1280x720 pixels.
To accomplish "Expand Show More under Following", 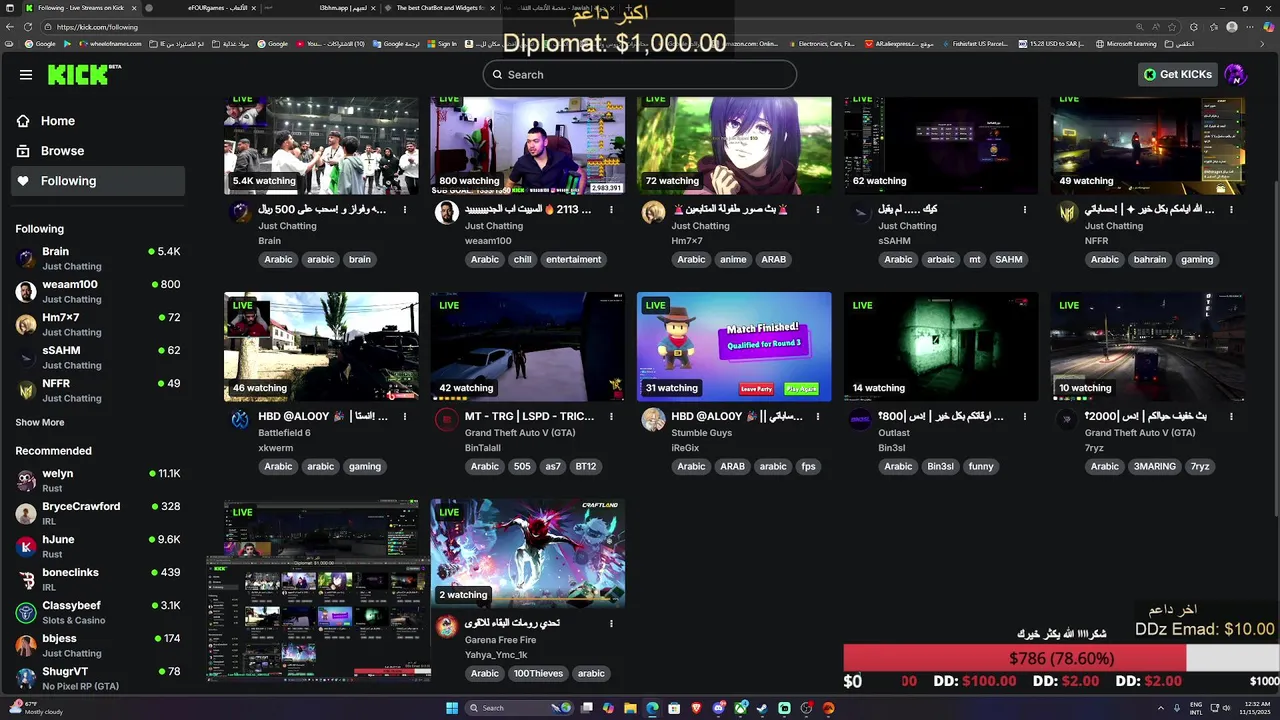I will click(40, 423).
